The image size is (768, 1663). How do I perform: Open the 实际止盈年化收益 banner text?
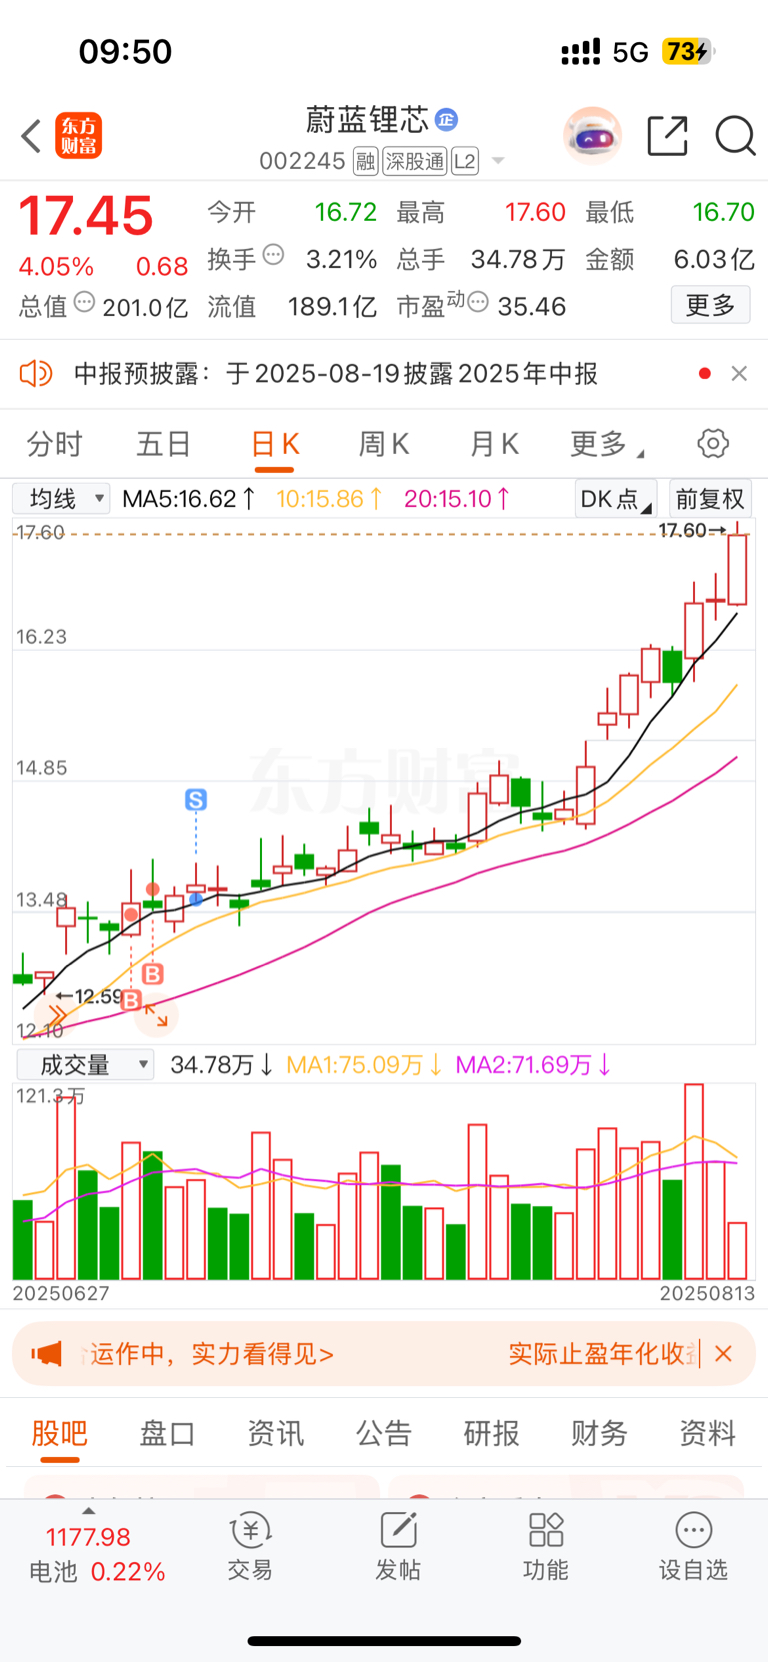(x=602, y=1354)
